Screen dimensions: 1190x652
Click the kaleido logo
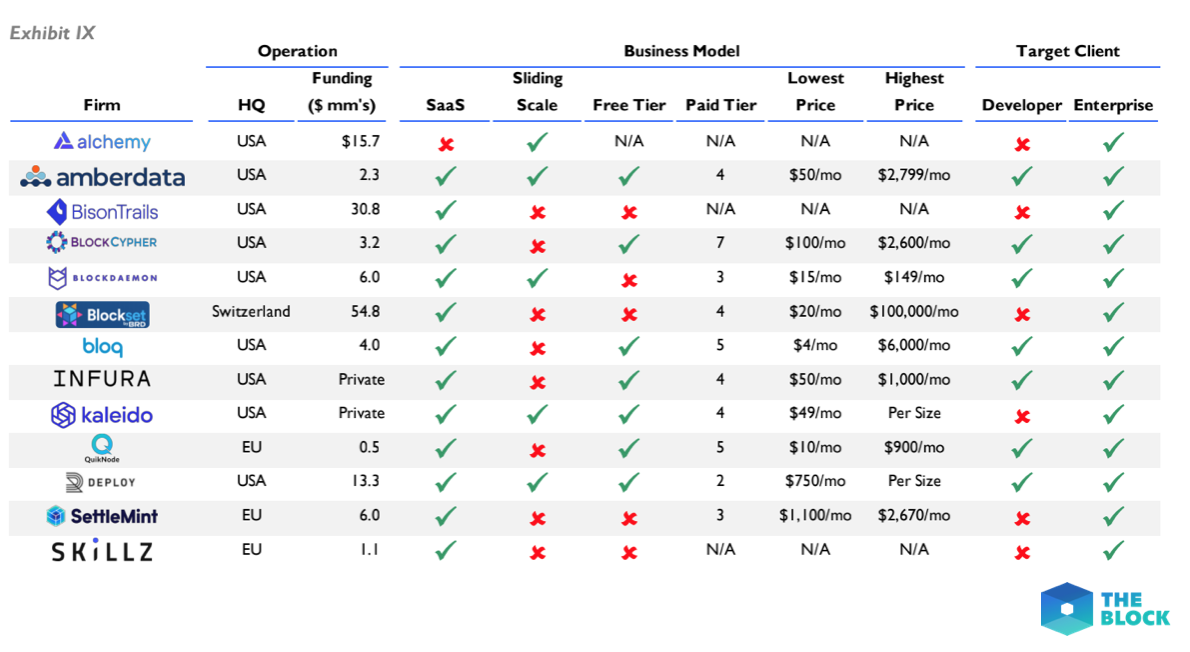point(102,414)
